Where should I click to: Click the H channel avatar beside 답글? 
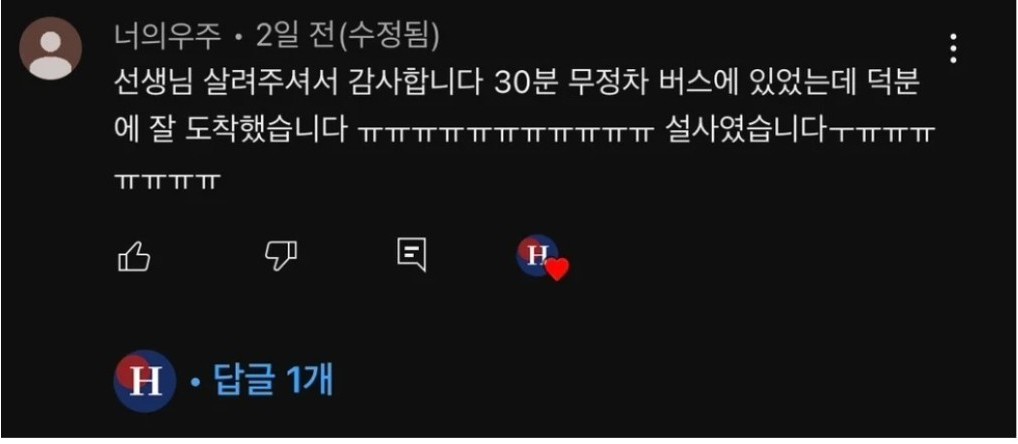click(145, 382)
